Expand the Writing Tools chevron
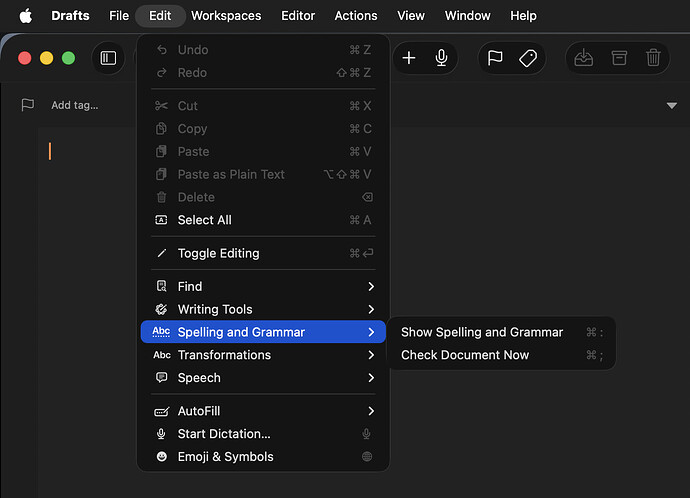The height and width of the screenshot is (498, 690). pos(371,309)
